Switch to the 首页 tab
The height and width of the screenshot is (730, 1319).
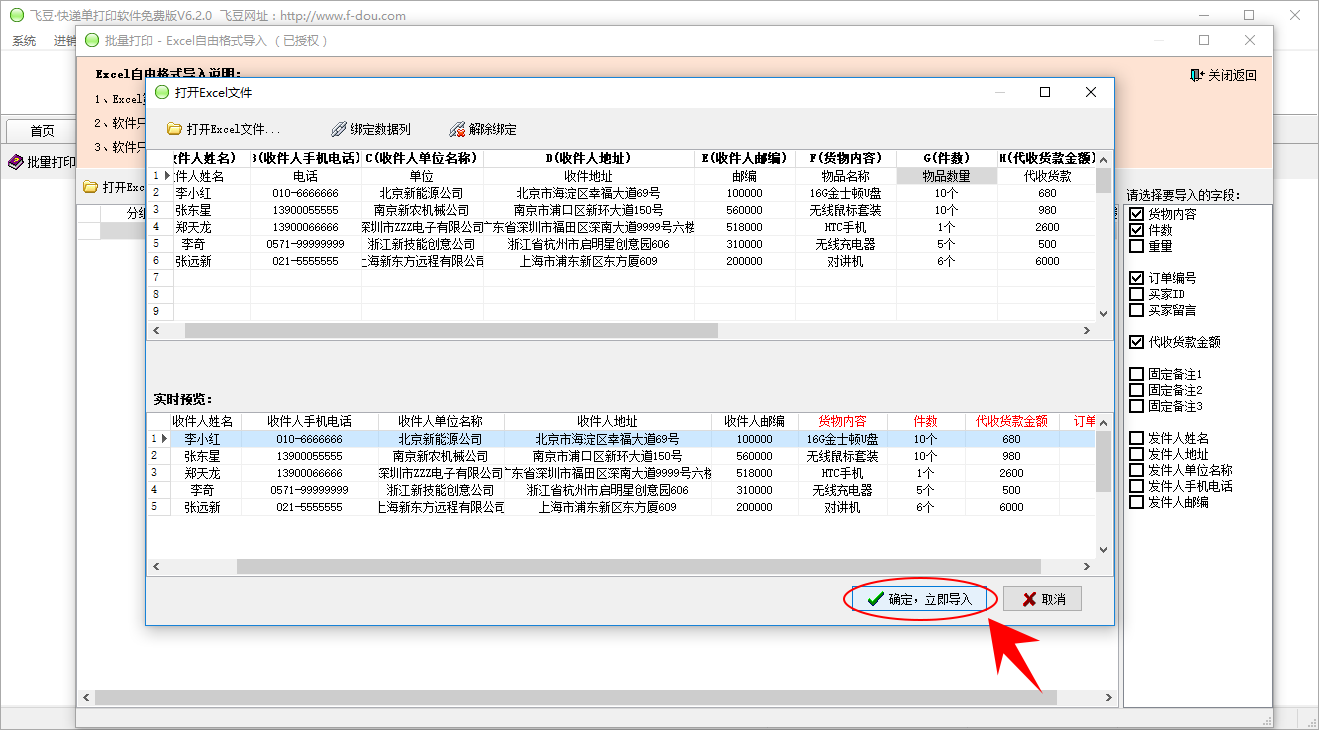(42, 131)
